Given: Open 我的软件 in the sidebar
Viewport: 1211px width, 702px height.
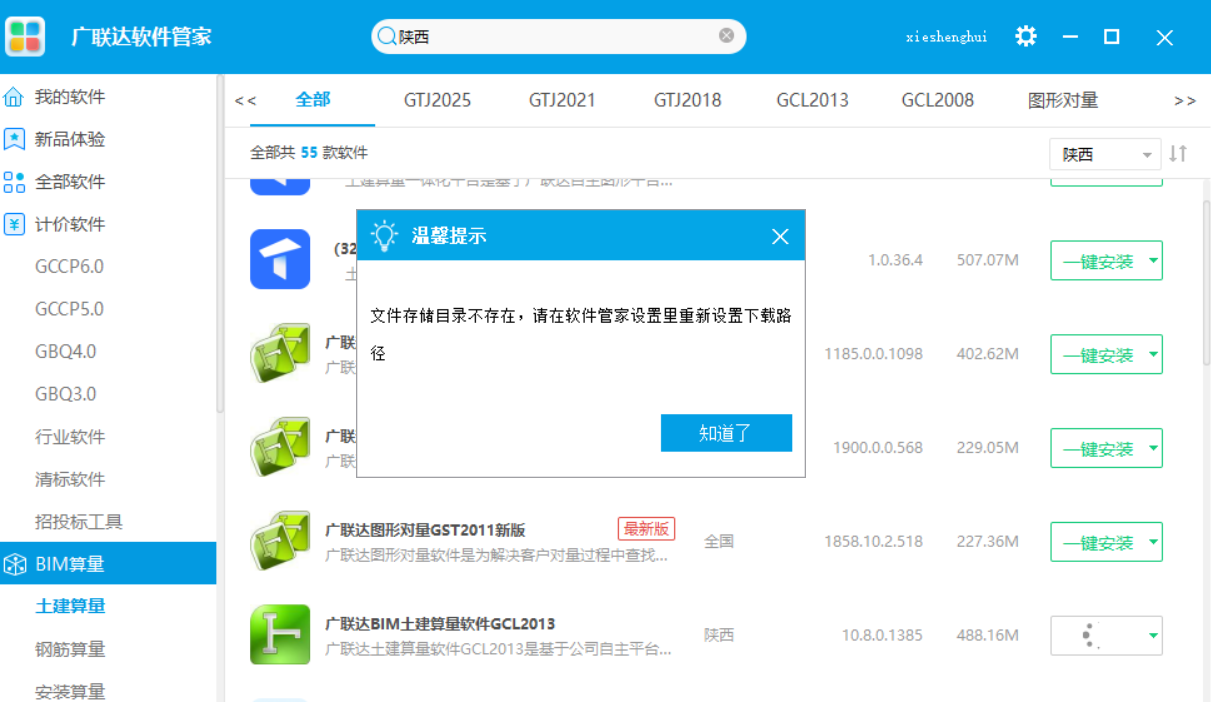Looking at the screenshot, I should coord(70,97).
